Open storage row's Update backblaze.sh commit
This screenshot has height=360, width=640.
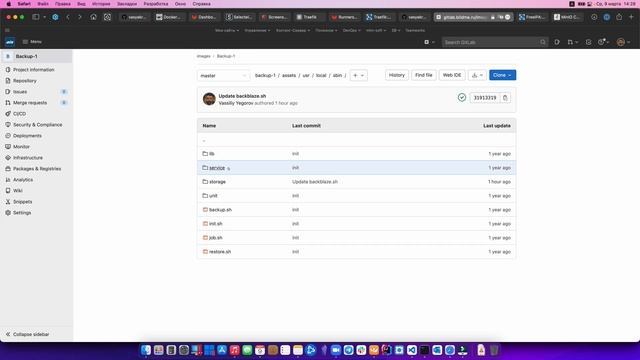[315, 182]
